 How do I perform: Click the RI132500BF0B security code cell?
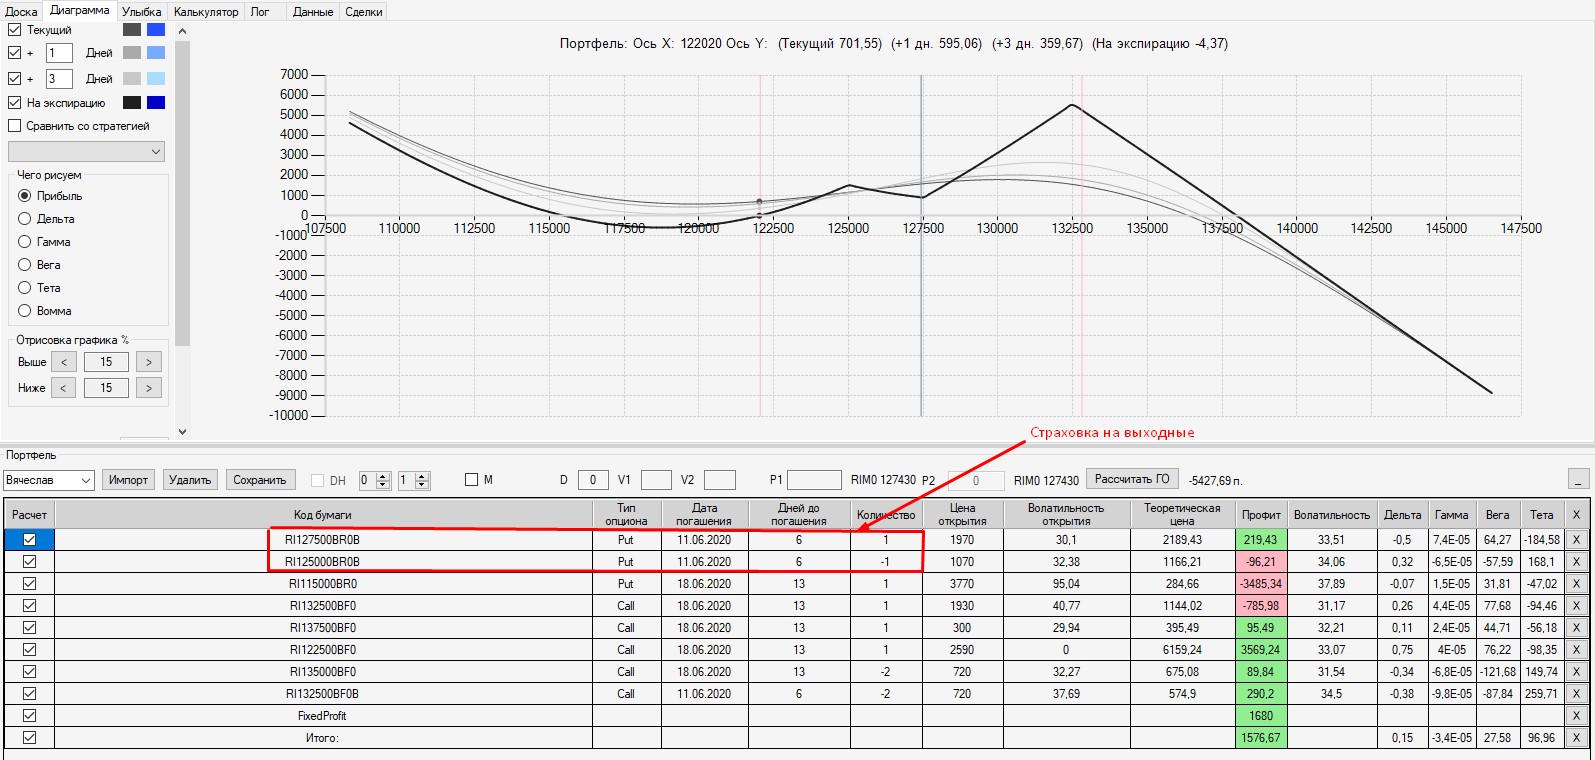(323, 694)
